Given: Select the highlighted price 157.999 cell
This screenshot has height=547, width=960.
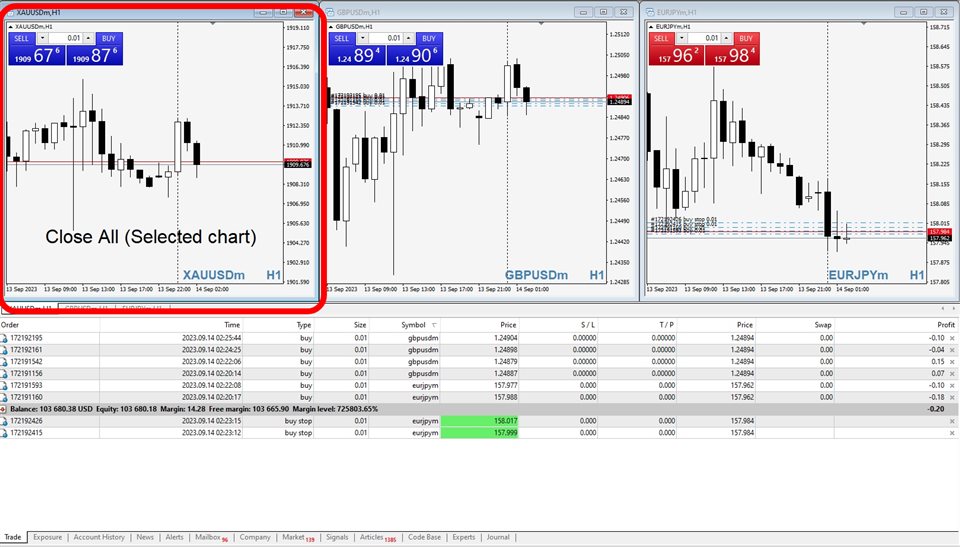Looking at the screenshot, I should coord(479,432).
